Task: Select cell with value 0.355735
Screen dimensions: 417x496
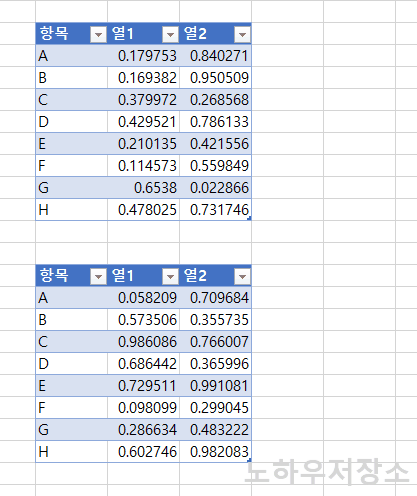Action: (216, 320)
